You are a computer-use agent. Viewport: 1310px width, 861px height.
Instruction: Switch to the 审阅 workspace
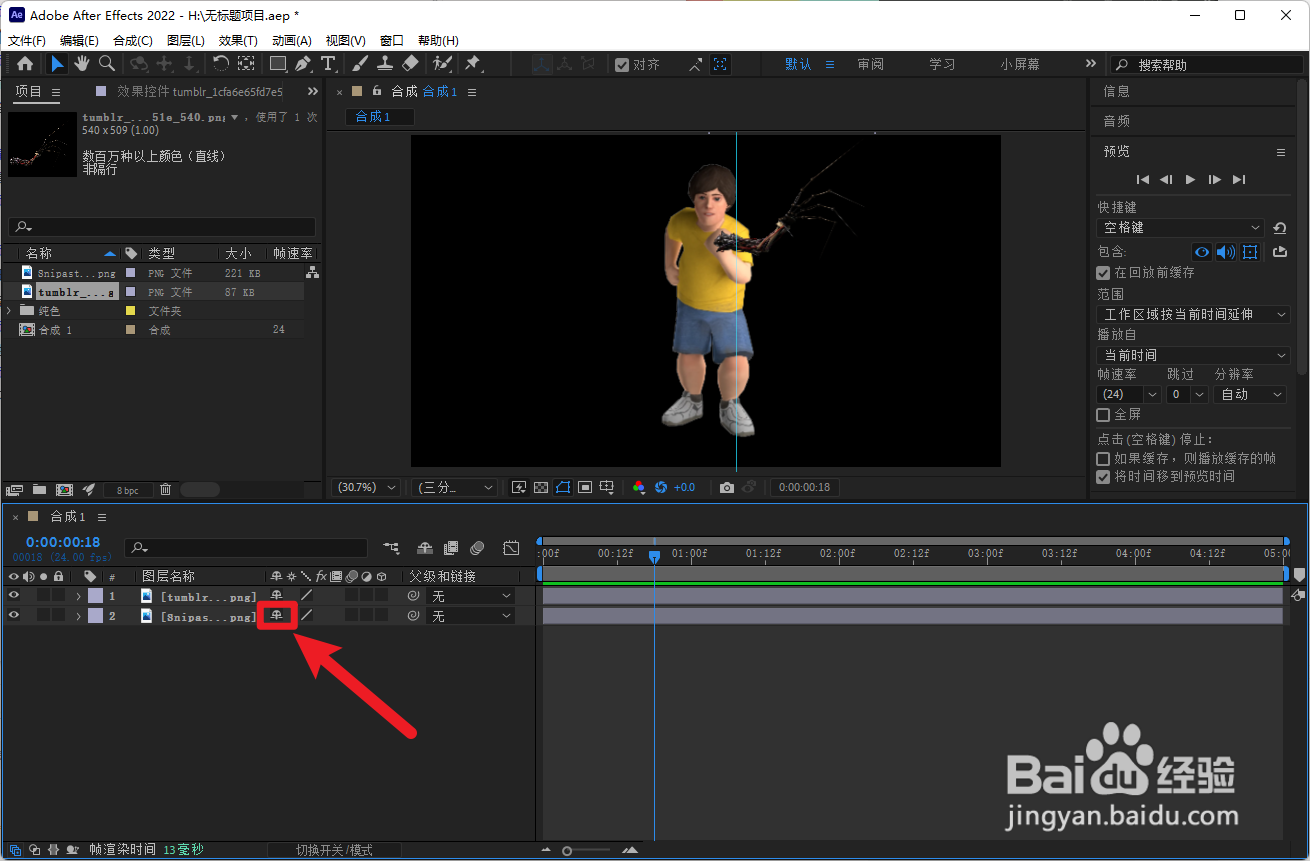coord(871,64)
